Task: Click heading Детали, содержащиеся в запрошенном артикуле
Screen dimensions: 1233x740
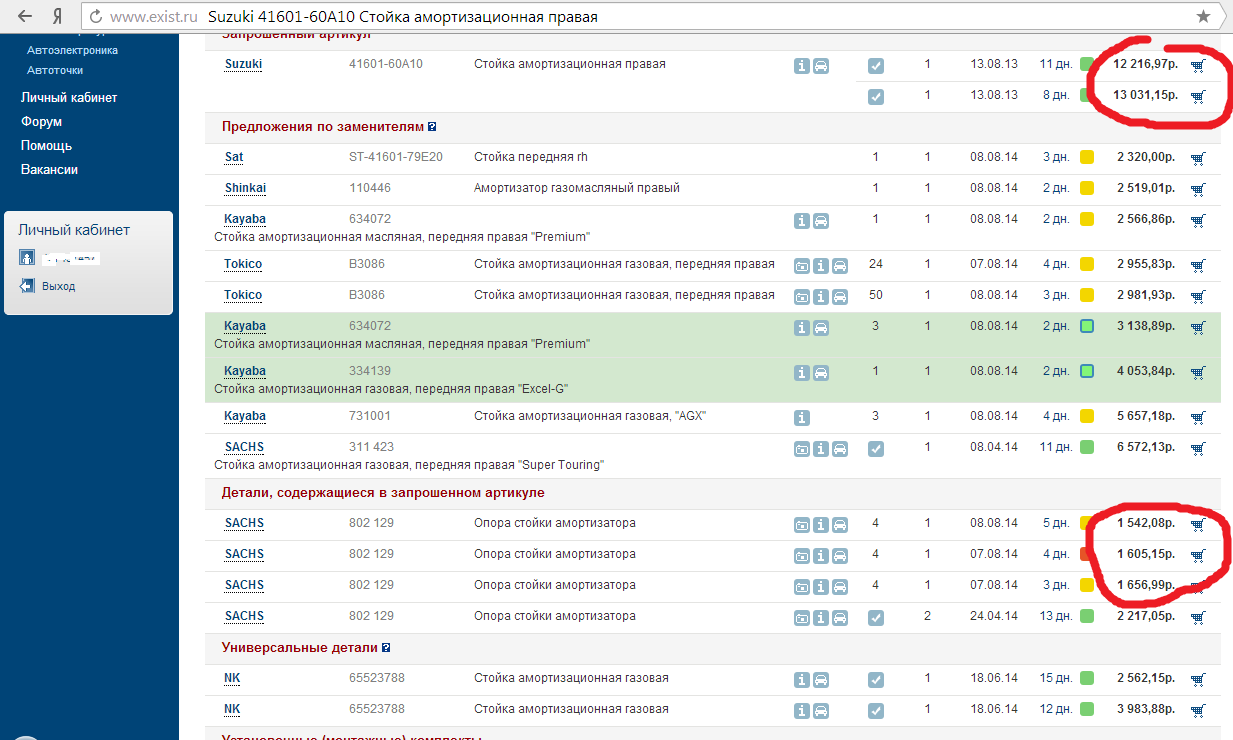Action: pos(383,493)
